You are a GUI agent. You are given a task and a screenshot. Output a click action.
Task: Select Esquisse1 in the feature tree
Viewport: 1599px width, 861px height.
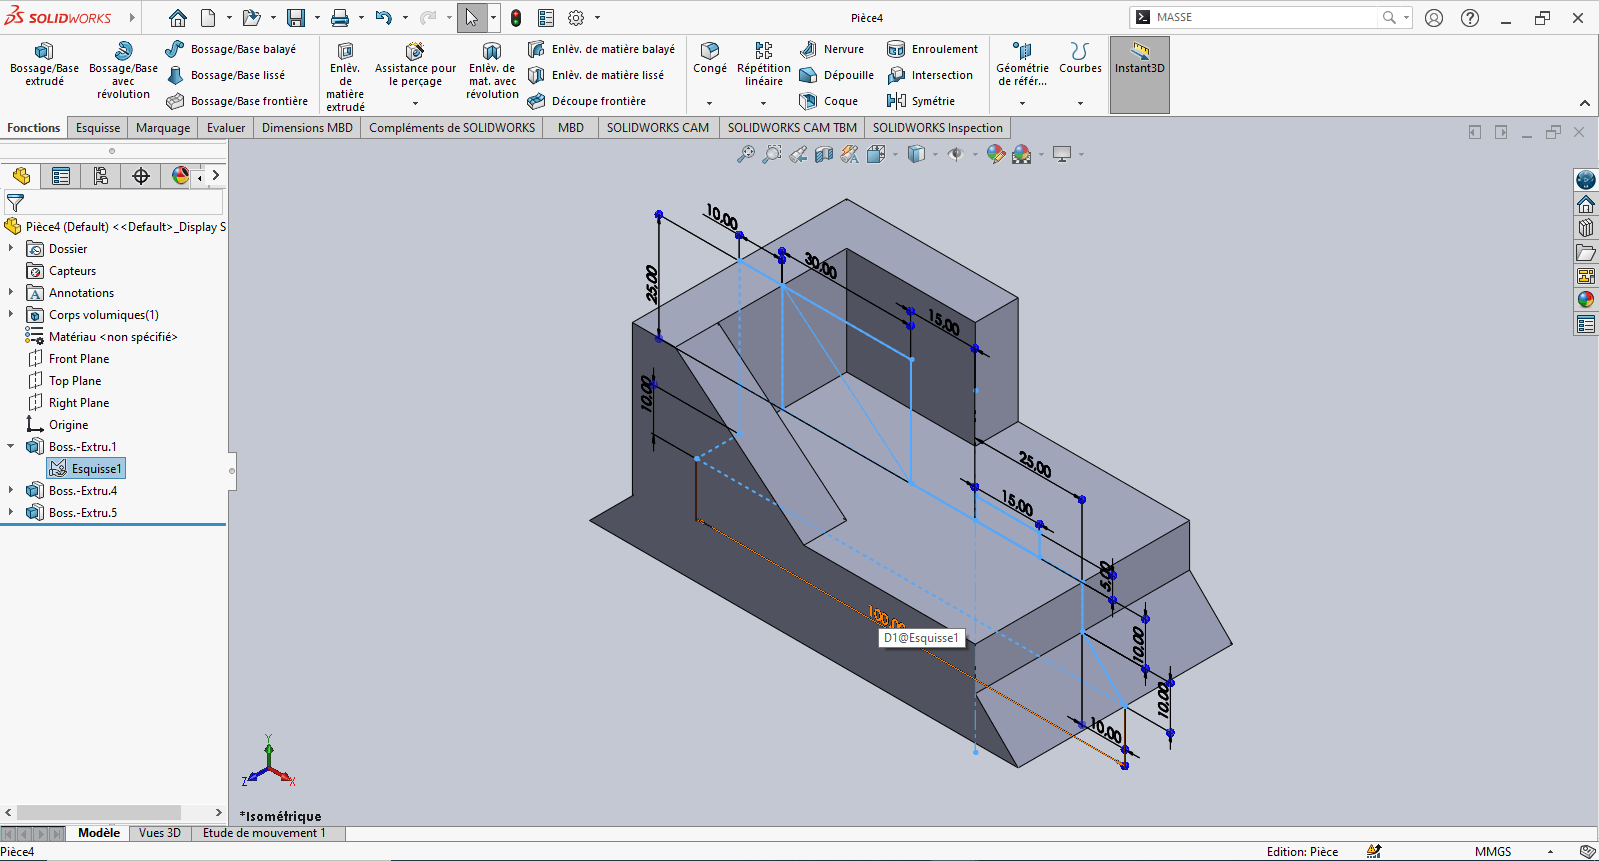pyautogui.click(x=95, y=469)
